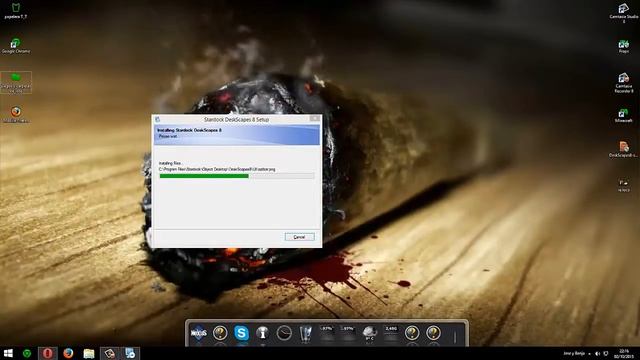Click the 97% meter next to the weather widget
The width and height of the screenshot is (640, 360).
click(x=348, y=333)
